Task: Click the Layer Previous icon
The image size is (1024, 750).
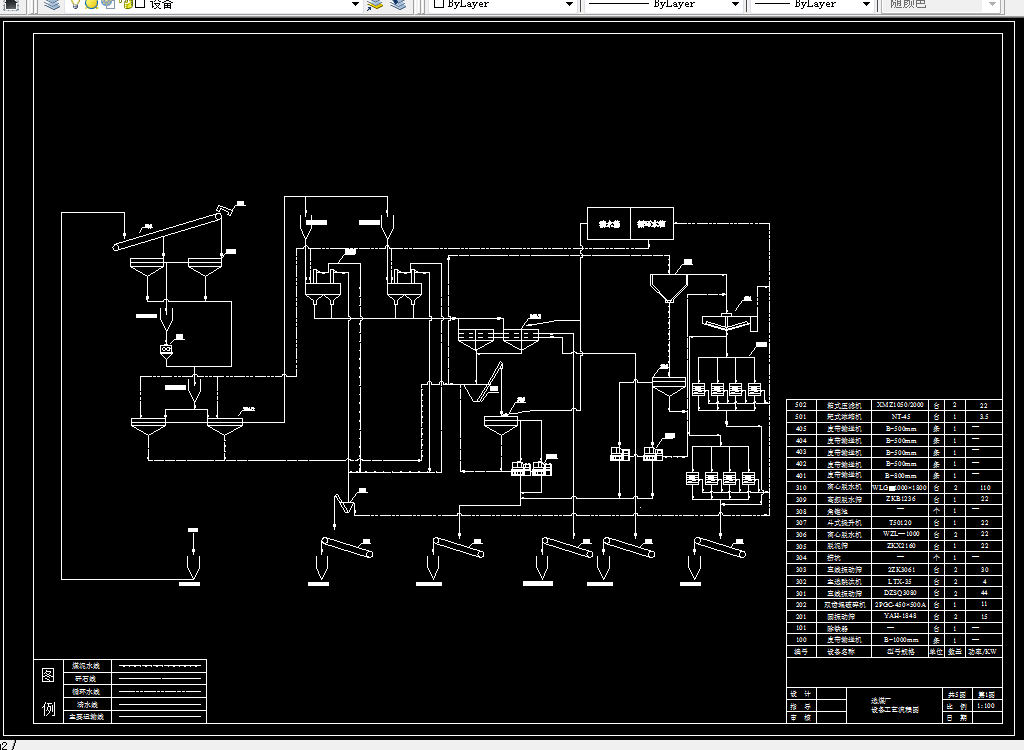Action: pos(398,4)
